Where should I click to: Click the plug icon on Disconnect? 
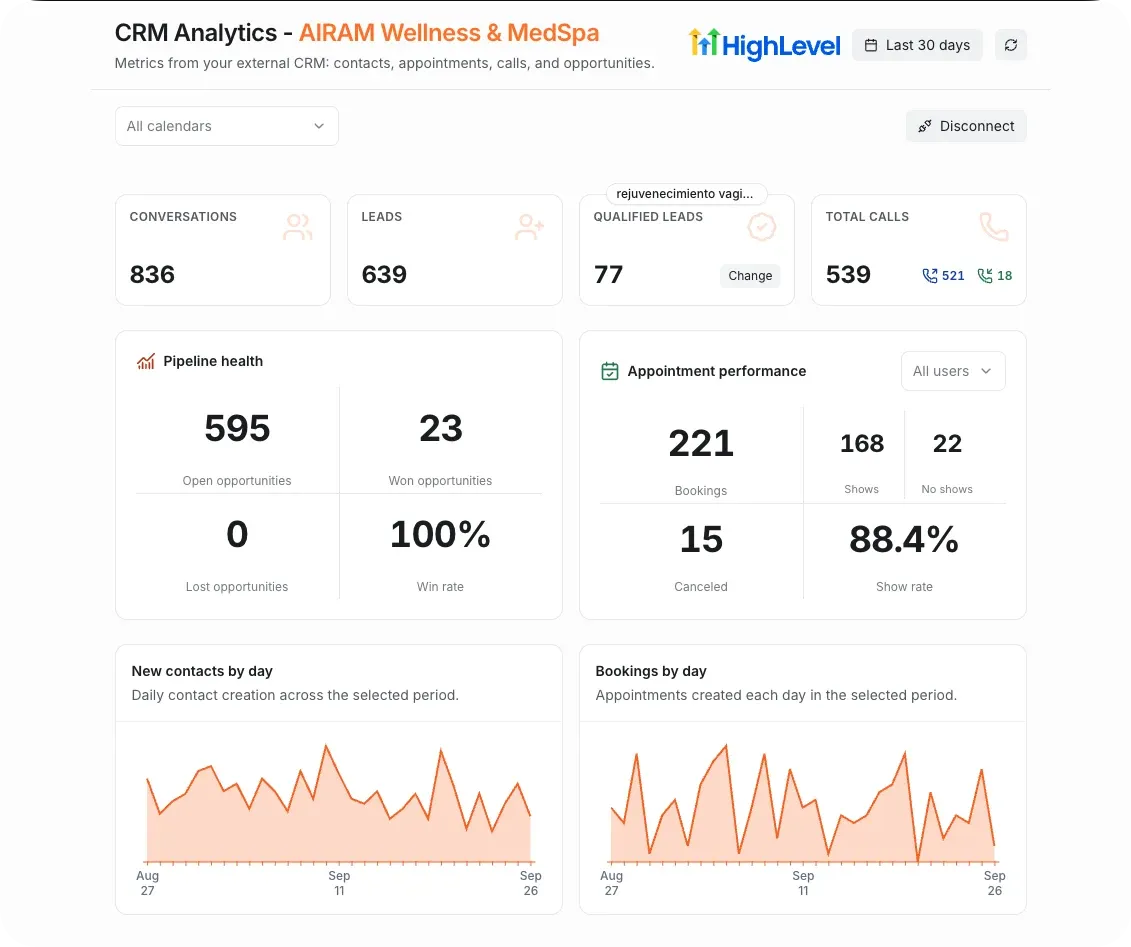pyautogui.click(x=925, y=126)
